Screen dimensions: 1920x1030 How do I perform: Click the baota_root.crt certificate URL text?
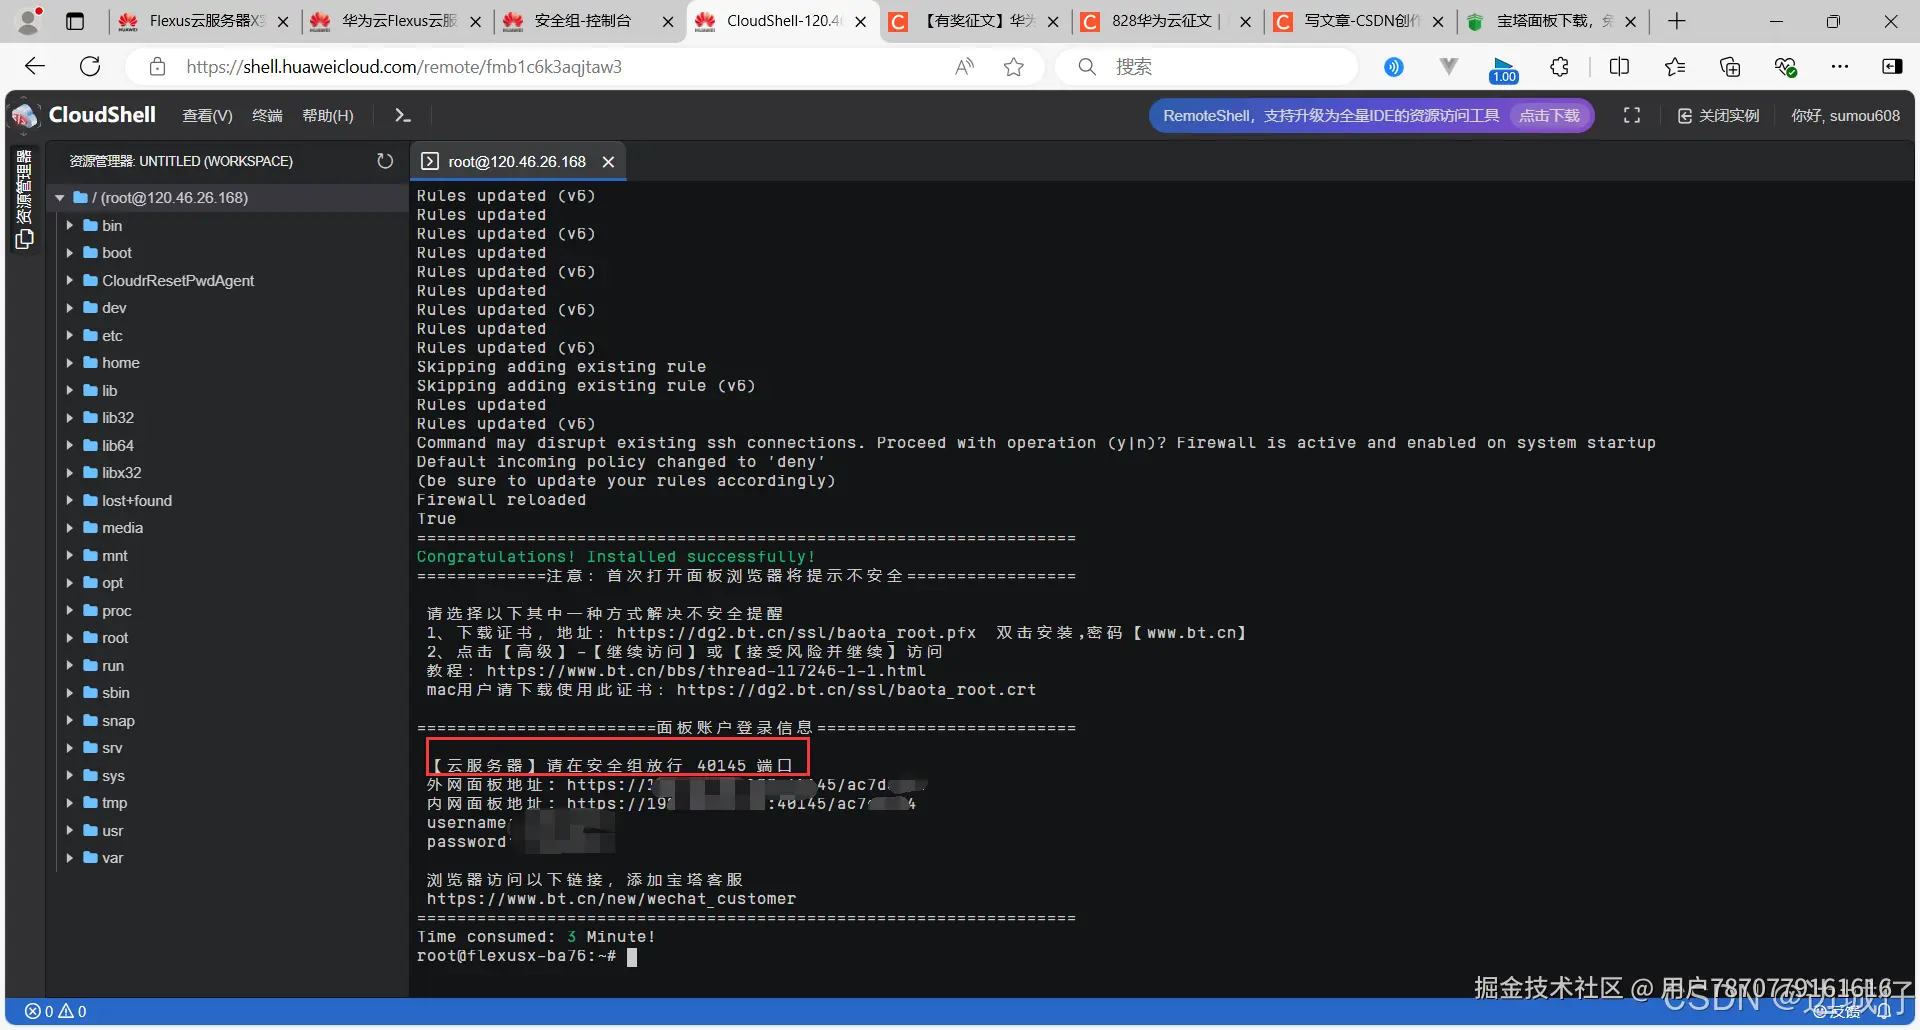[856, 691]
